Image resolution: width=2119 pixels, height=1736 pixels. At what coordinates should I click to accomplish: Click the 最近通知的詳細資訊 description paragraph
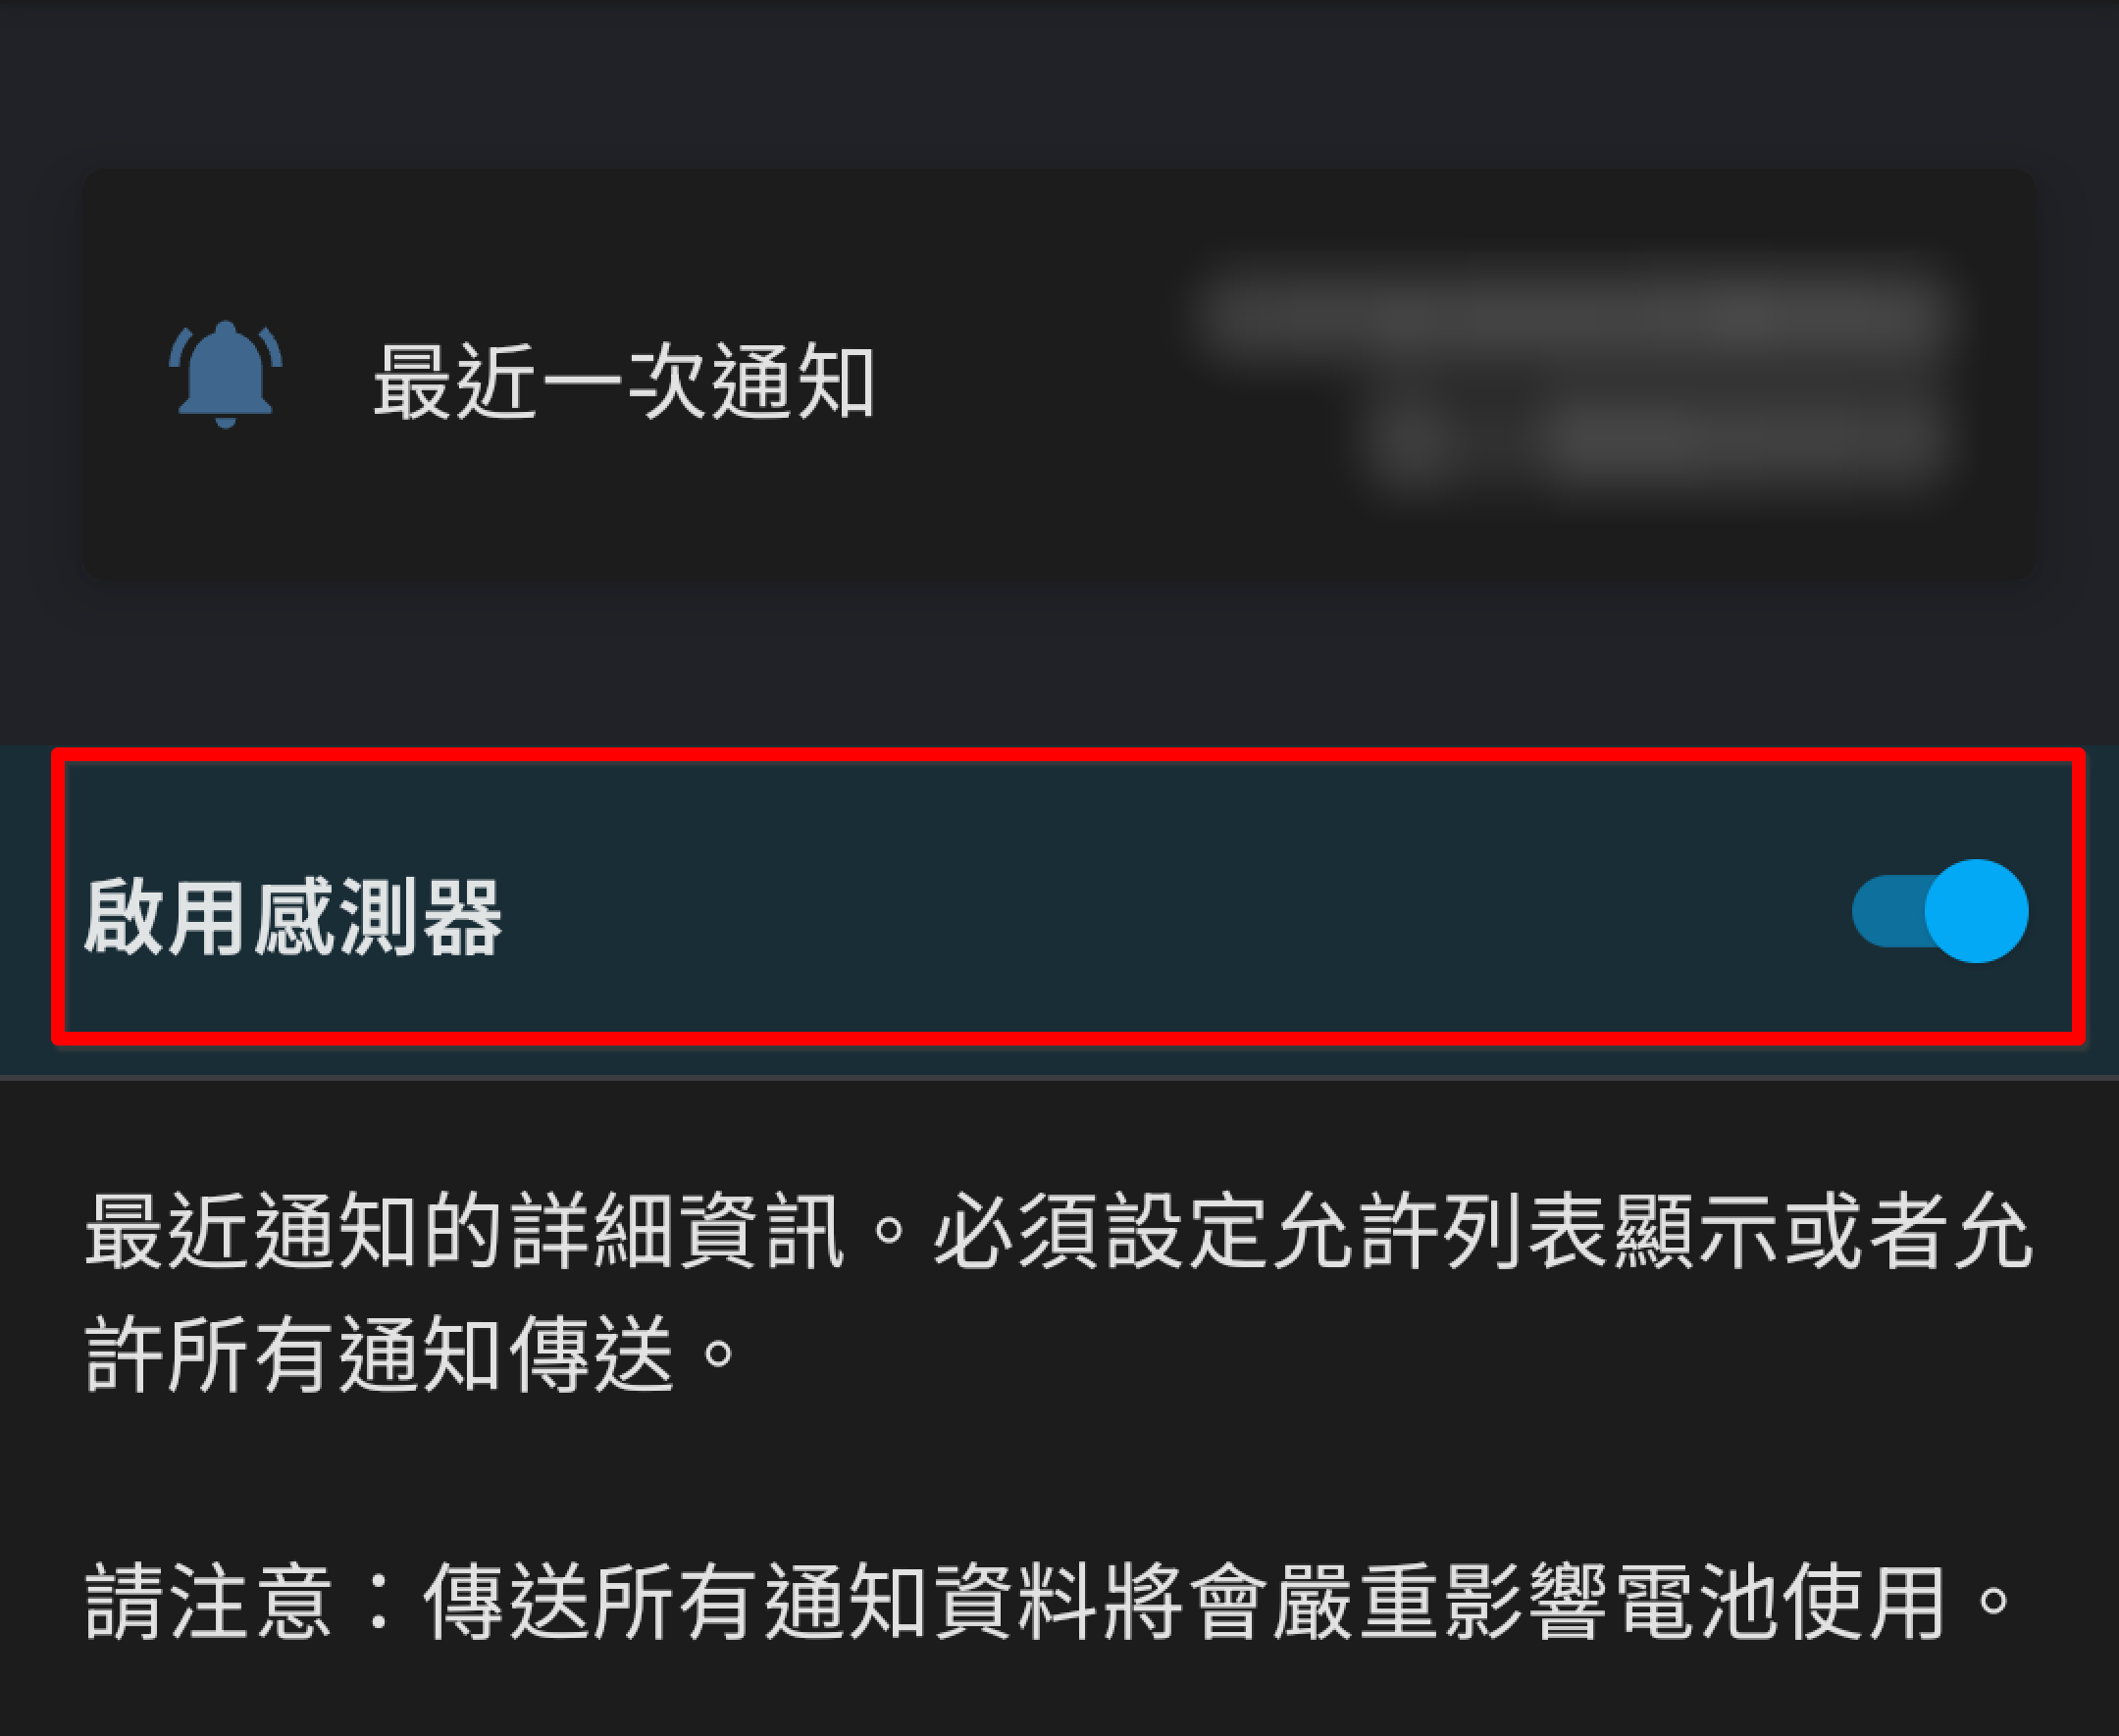pos(1059,1292)
